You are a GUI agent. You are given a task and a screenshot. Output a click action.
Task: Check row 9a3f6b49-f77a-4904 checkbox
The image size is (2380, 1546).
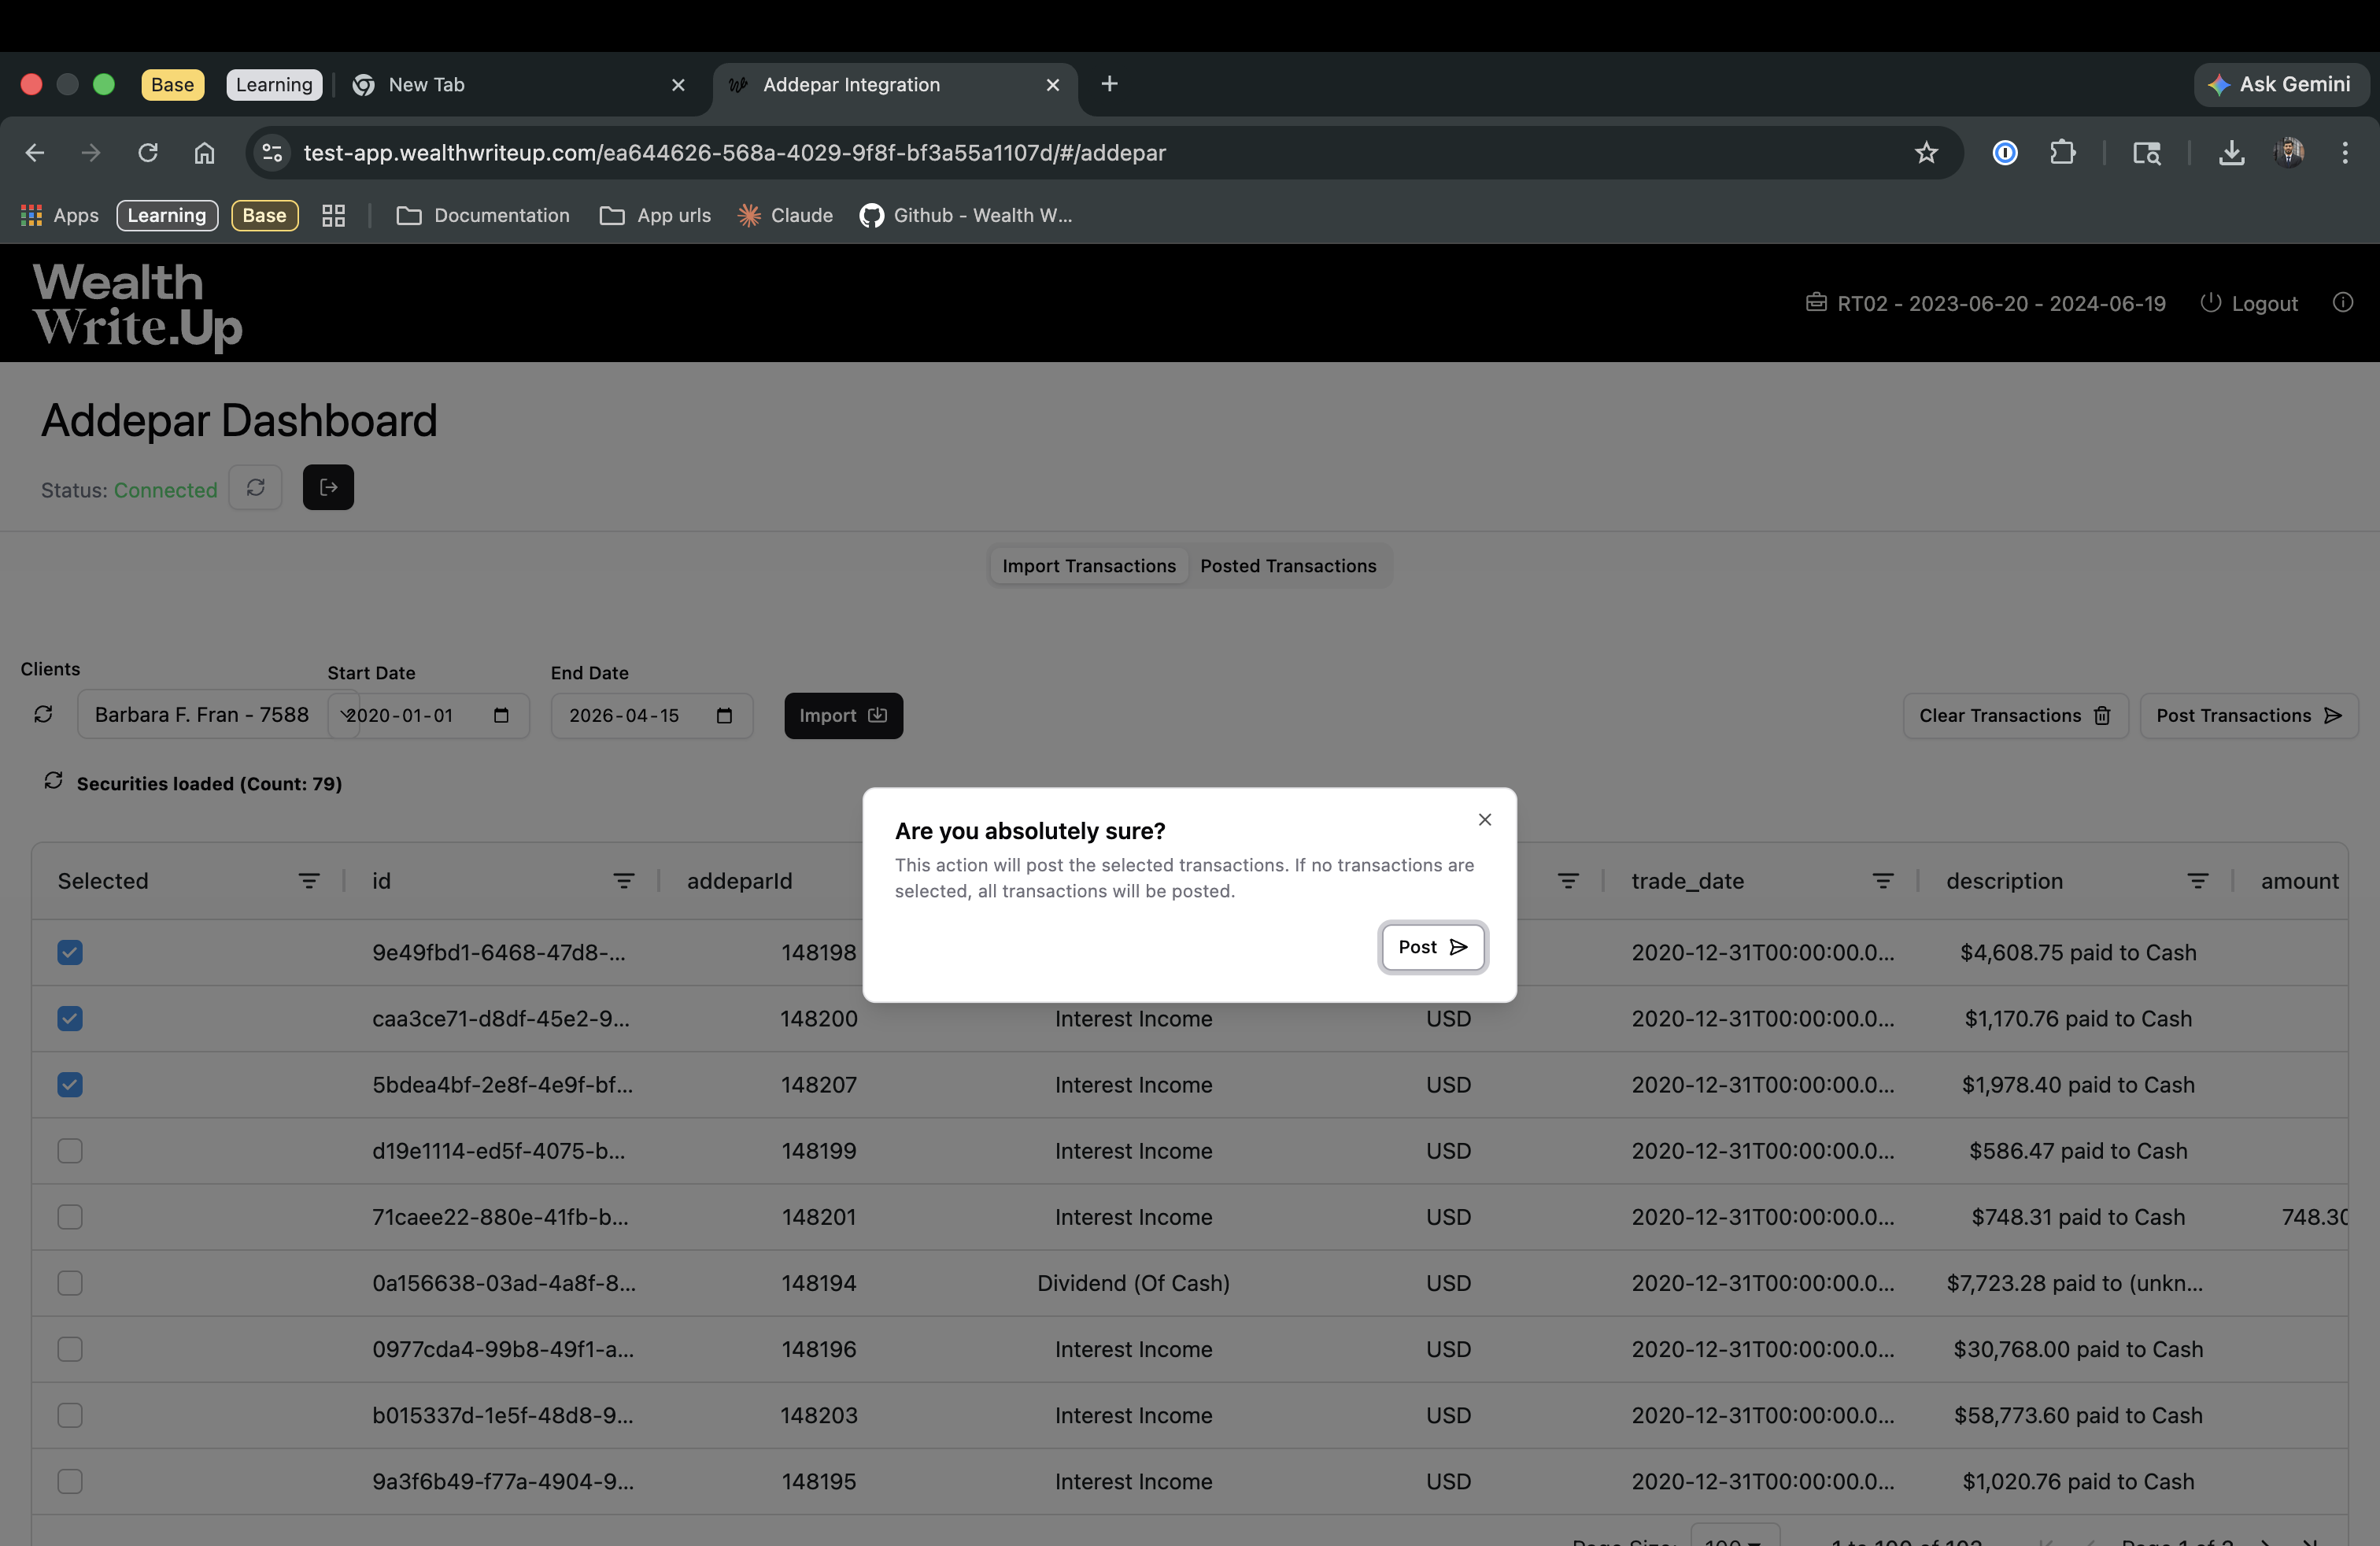[70, 1481]
